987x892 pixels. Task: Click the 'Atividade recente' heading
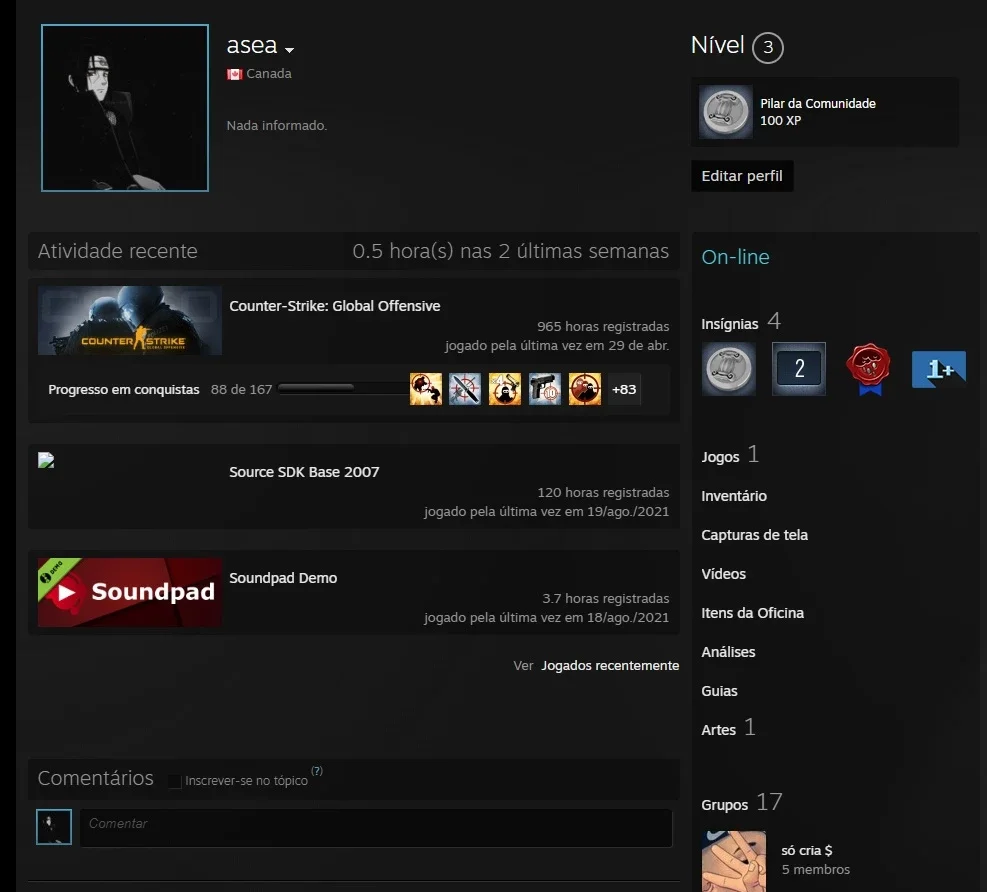click(x=117, y=251)
